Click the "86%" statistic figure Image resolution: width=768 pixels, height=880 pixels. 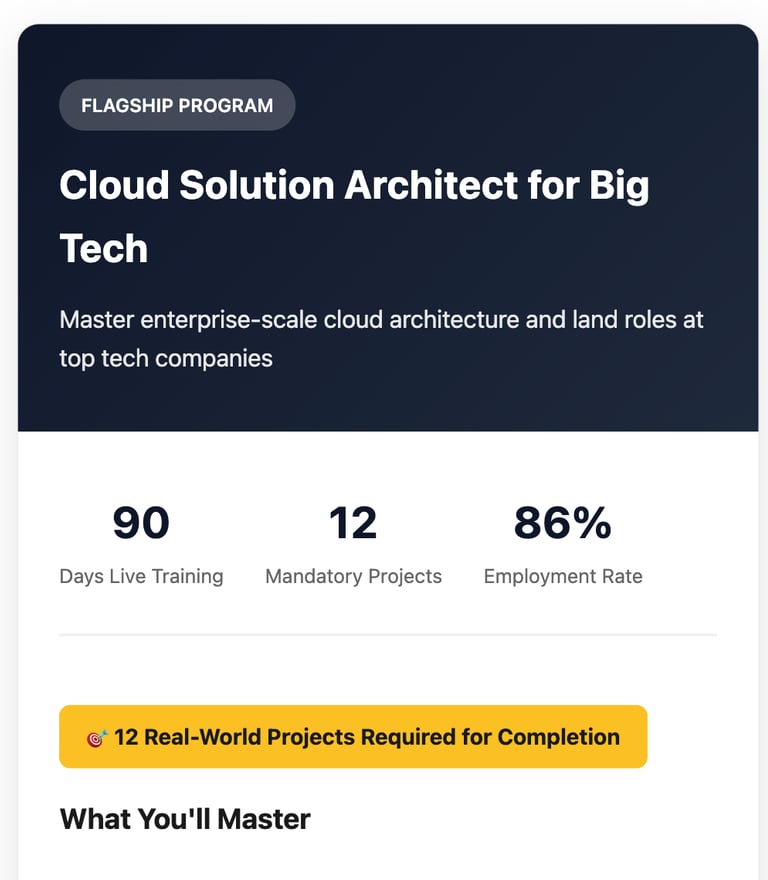point(562,522)
